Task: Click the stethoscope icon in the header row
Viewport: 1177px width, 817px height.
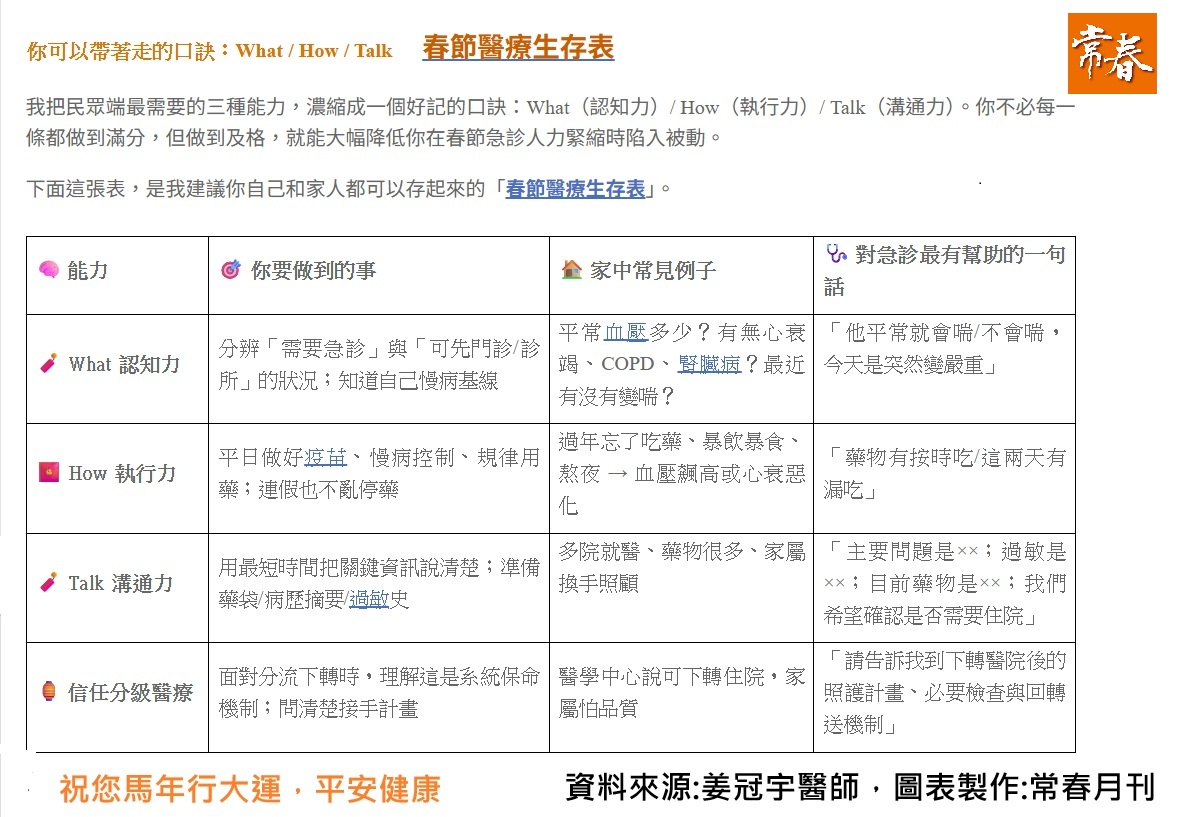Action: click(836, 254)
